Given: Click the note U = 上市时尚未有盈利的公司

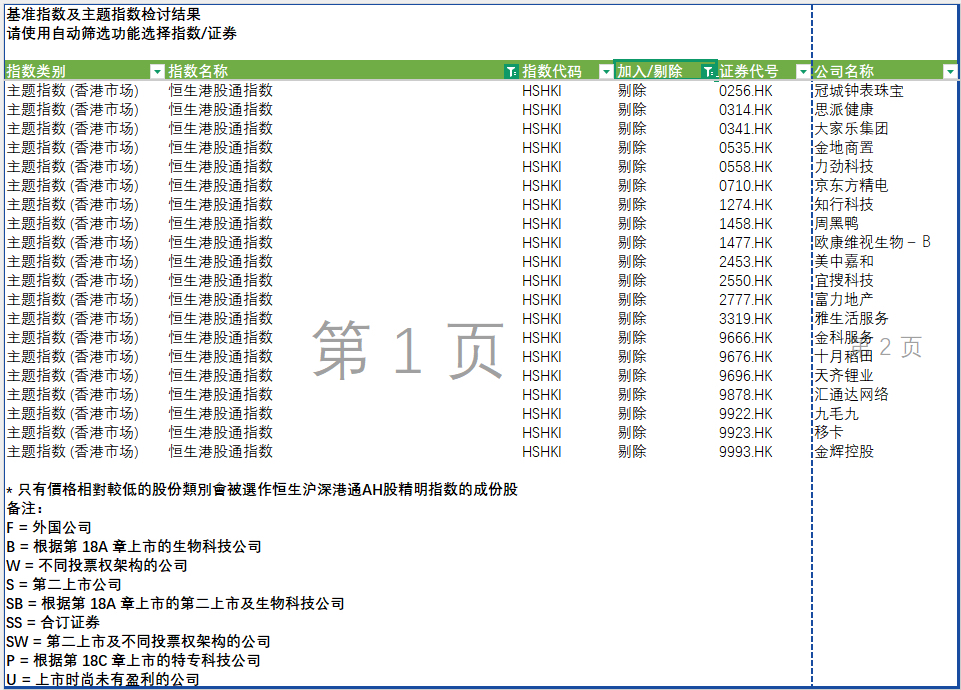Looking at the screenshot, I should click(x=103, y=680).
